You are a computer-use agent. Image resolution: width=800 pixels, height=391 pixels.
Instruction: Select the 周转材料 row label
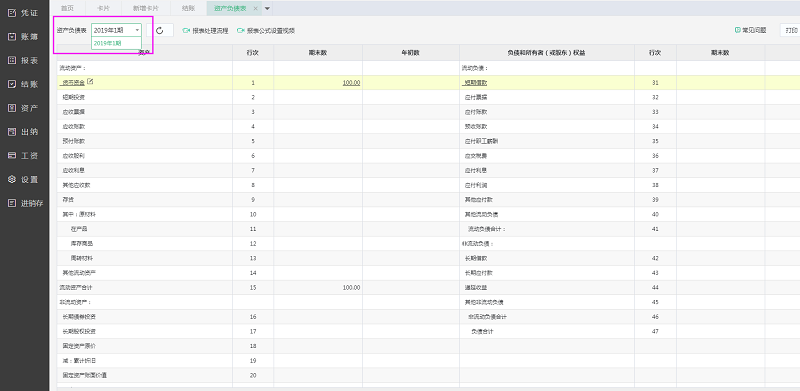[x=82, y=258]
